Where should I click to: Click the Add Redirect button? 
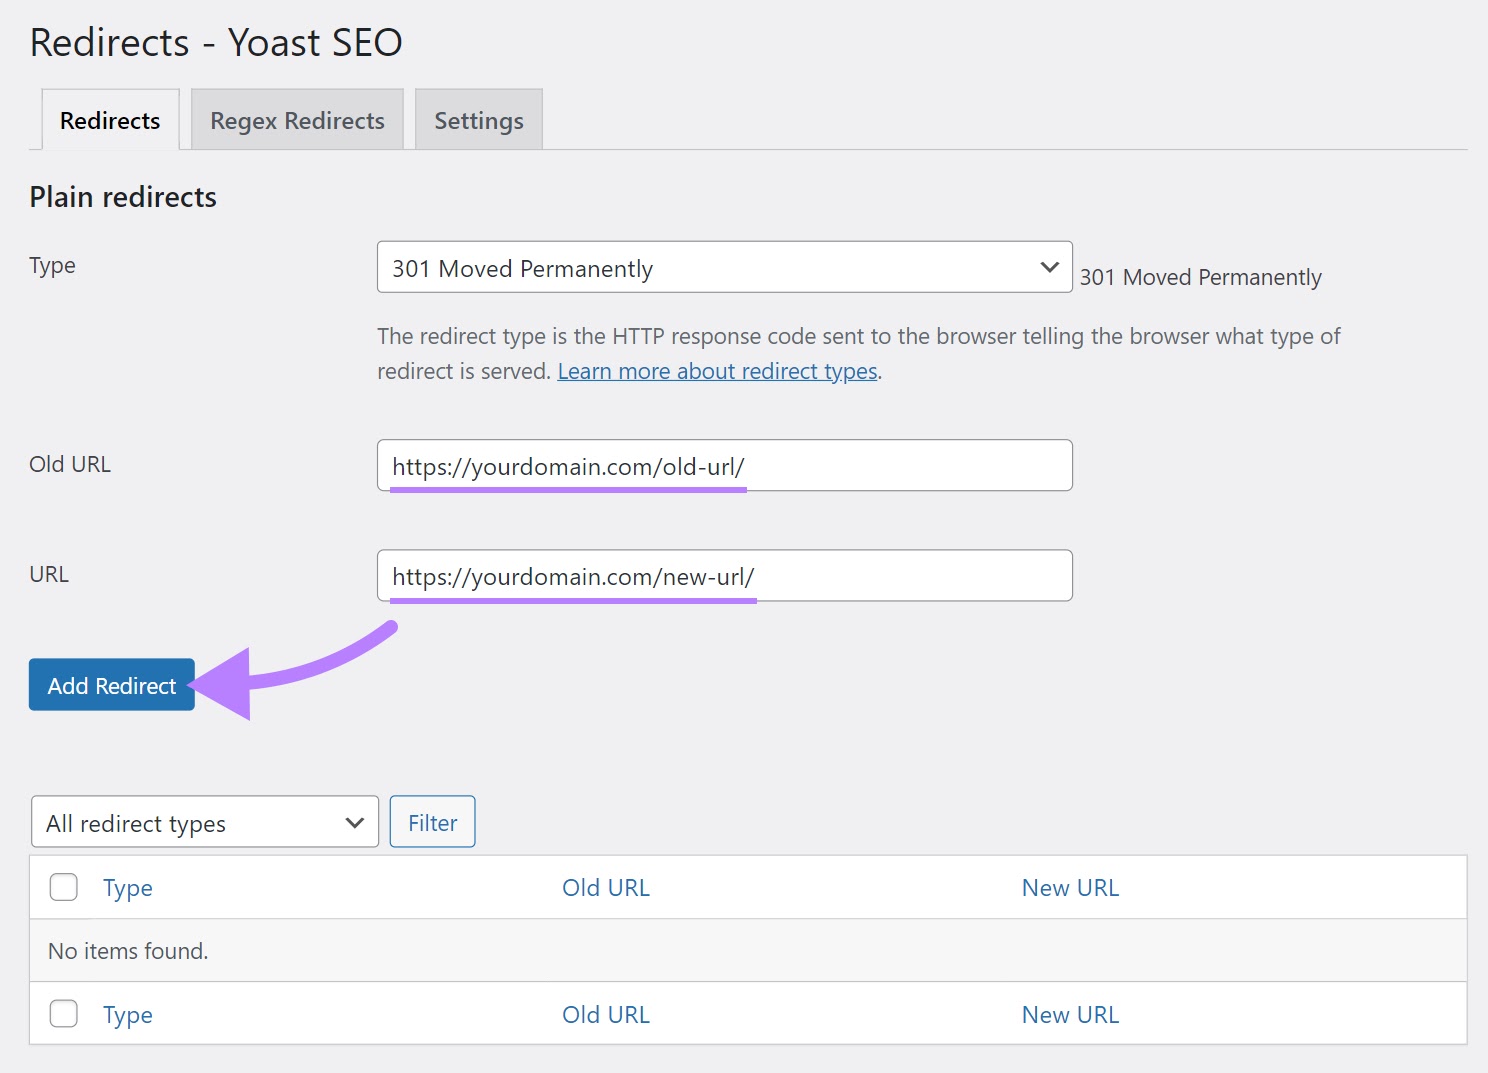point(111,685)
